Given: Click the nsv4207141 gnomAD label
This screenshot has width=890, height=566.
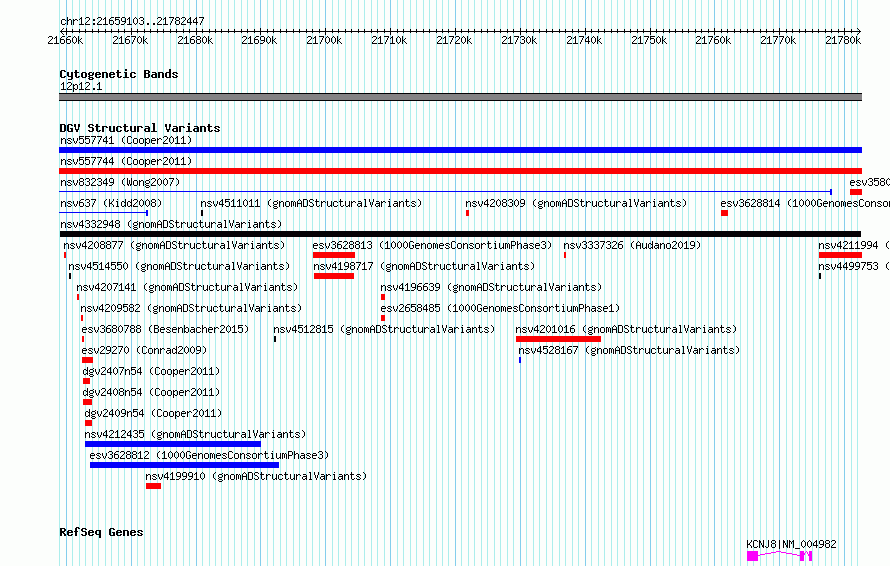Looking at the screenshot, I should click(187, 287).
